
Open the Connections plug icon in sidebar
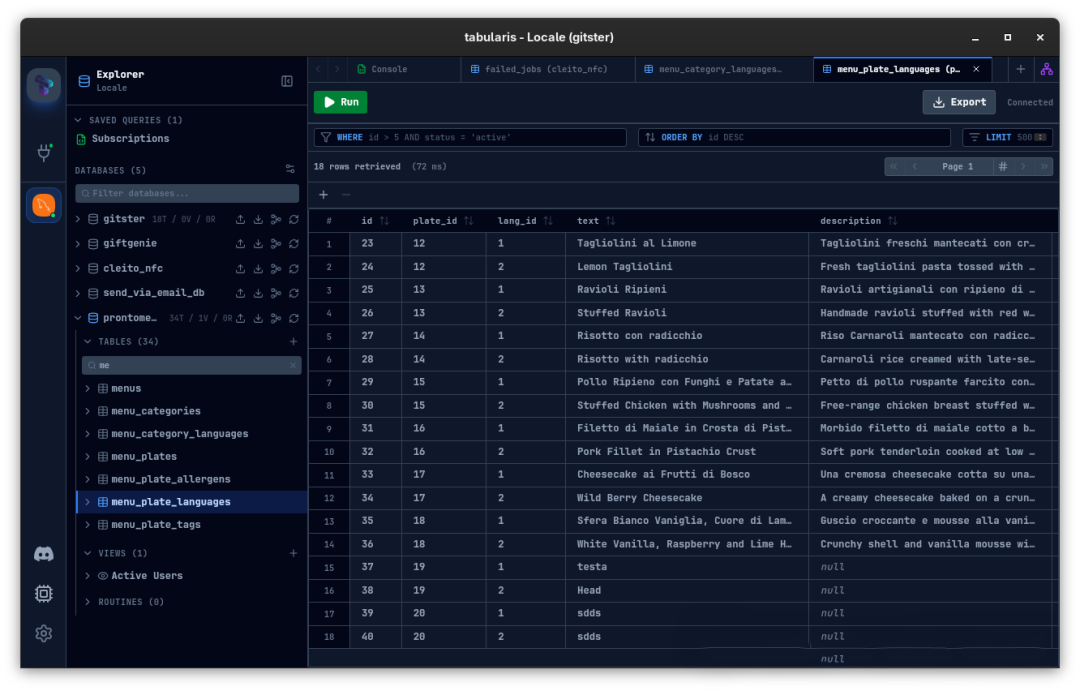(x=44, y=153)
